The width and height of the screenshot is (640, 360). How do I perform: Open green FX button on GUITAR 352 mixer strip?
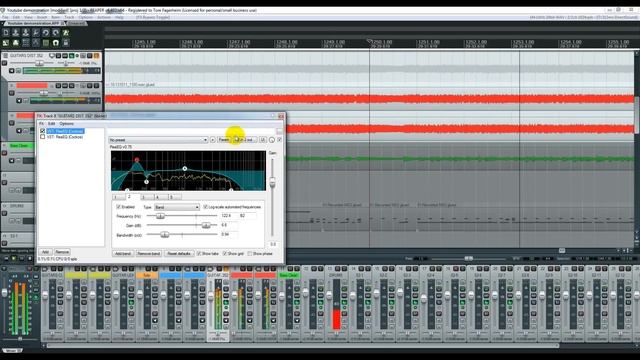[226, 303]
